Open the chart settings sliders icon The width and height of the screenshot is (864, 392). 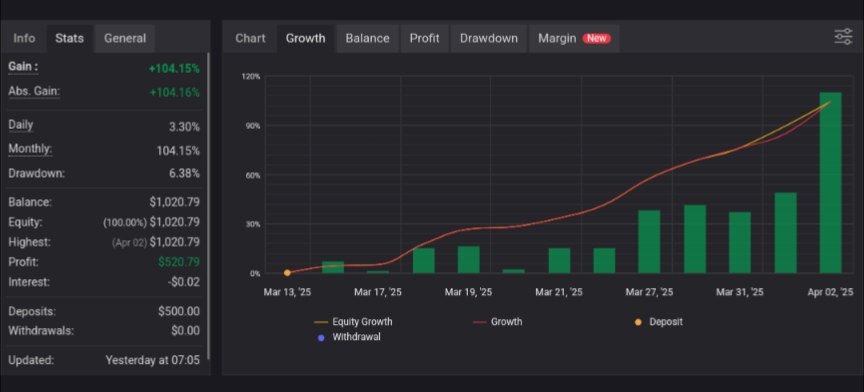[843, 37]
